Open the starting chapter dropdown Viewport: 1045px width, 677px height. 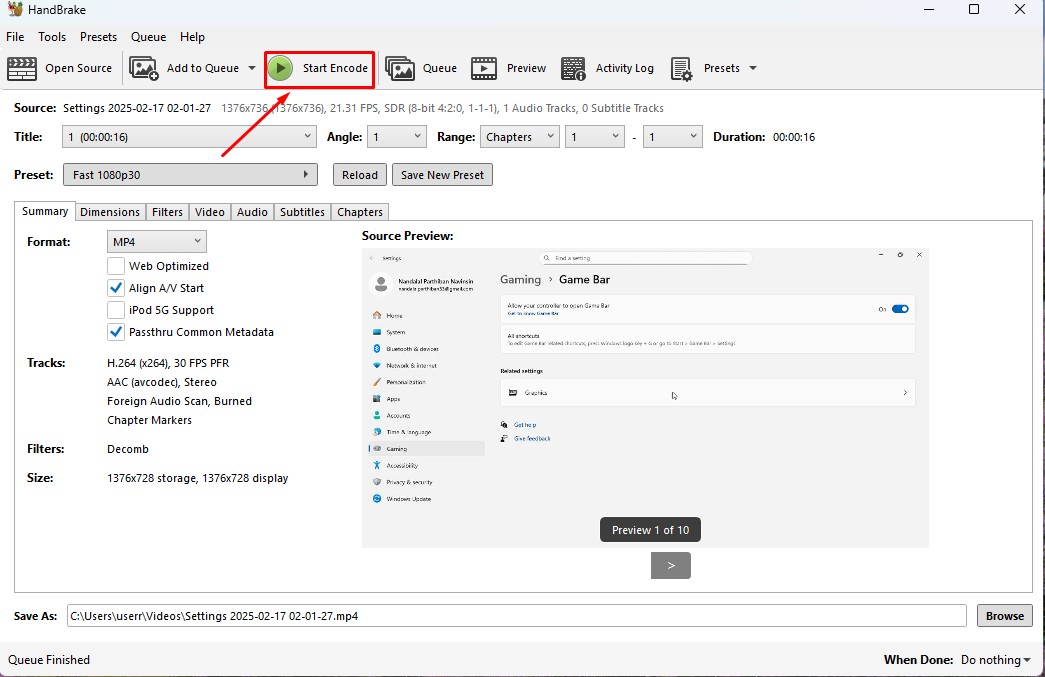595,137
